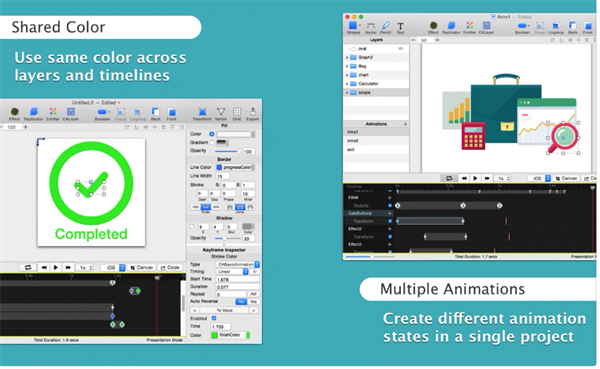
Task: Select the Pencil drawing tool
Action: (386, 26)
